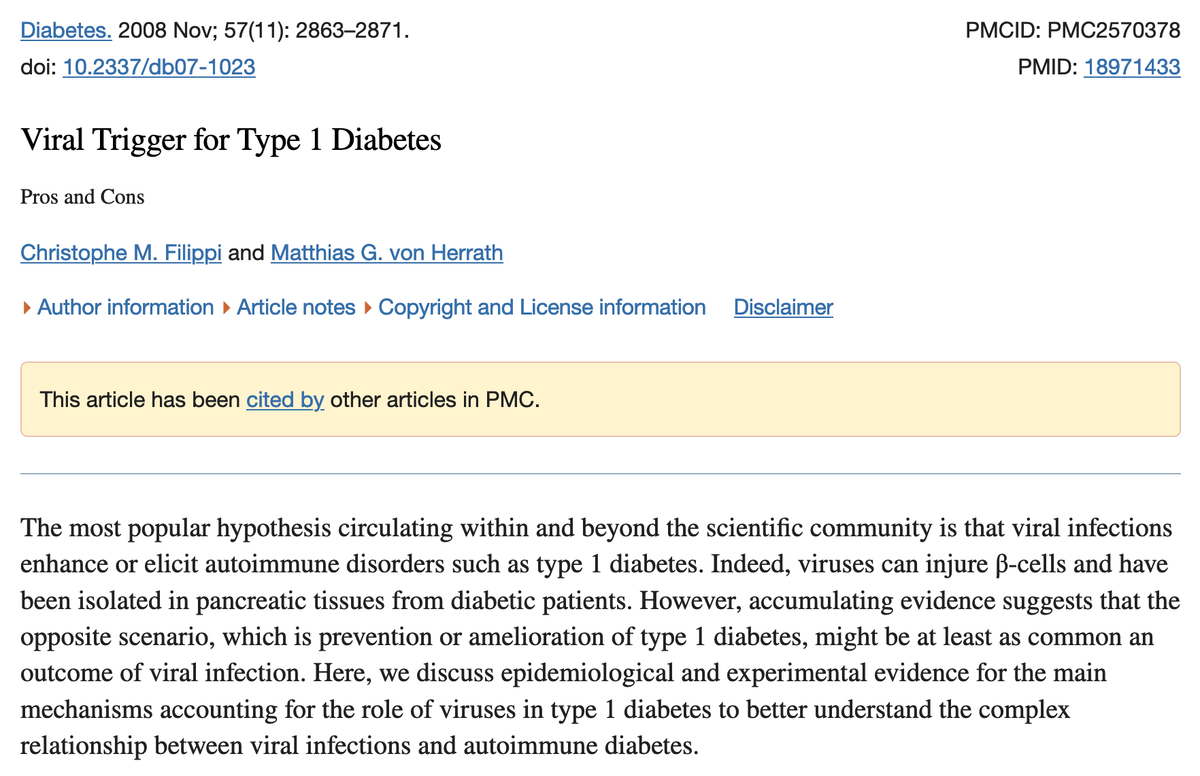Follow the "cited by" link

click(285, 400)
